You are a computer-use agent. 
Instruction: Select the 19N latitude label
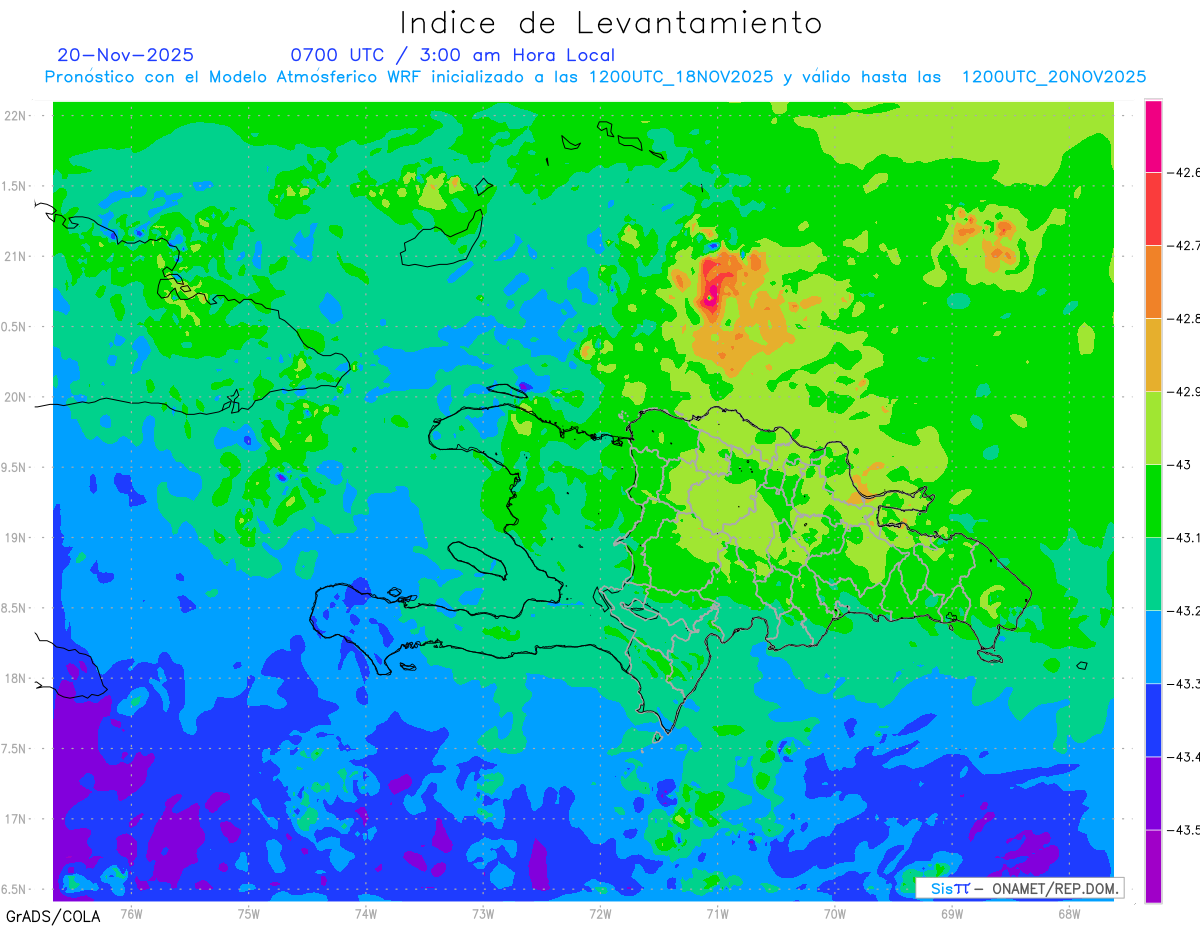[x=17, y=537]
